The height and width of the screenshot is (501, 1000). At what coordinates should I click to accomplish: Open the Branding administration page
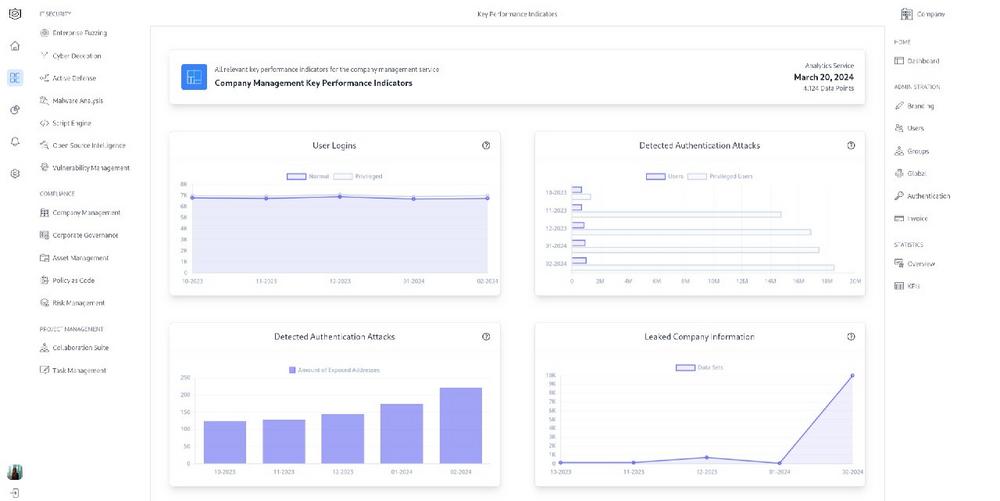(914, 106)
